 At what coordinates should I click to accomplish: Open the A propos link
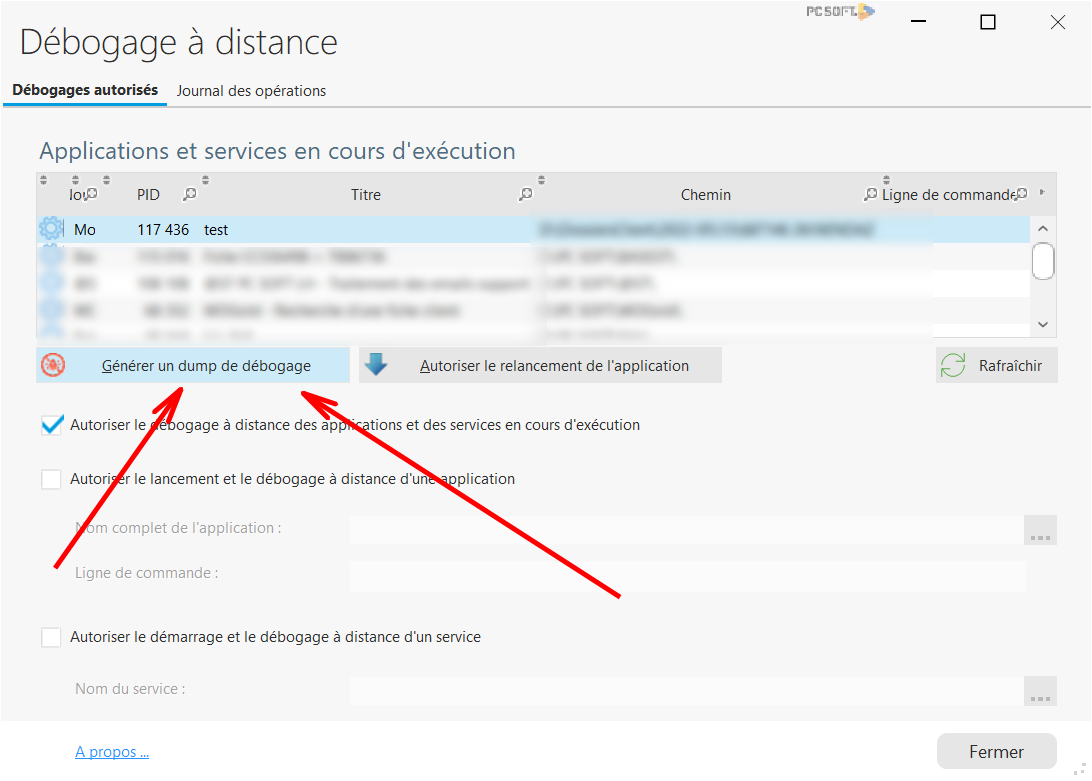112,752
